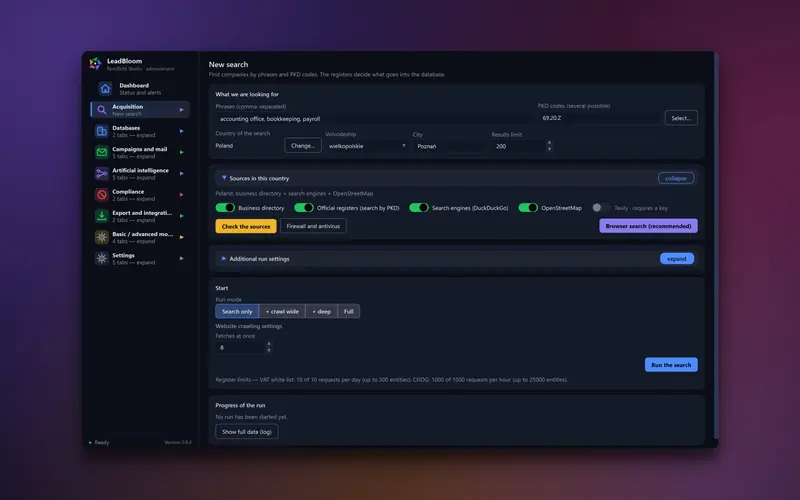Click the Phrases input field
This screenshot has height=500, width=800.
coord(373,119)
